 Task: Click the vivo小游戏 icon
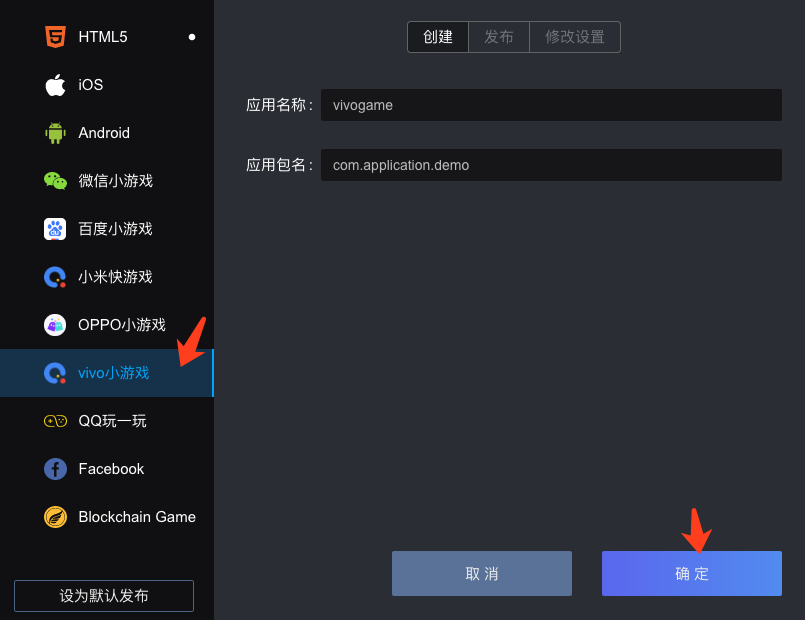(x=55, y=373)
